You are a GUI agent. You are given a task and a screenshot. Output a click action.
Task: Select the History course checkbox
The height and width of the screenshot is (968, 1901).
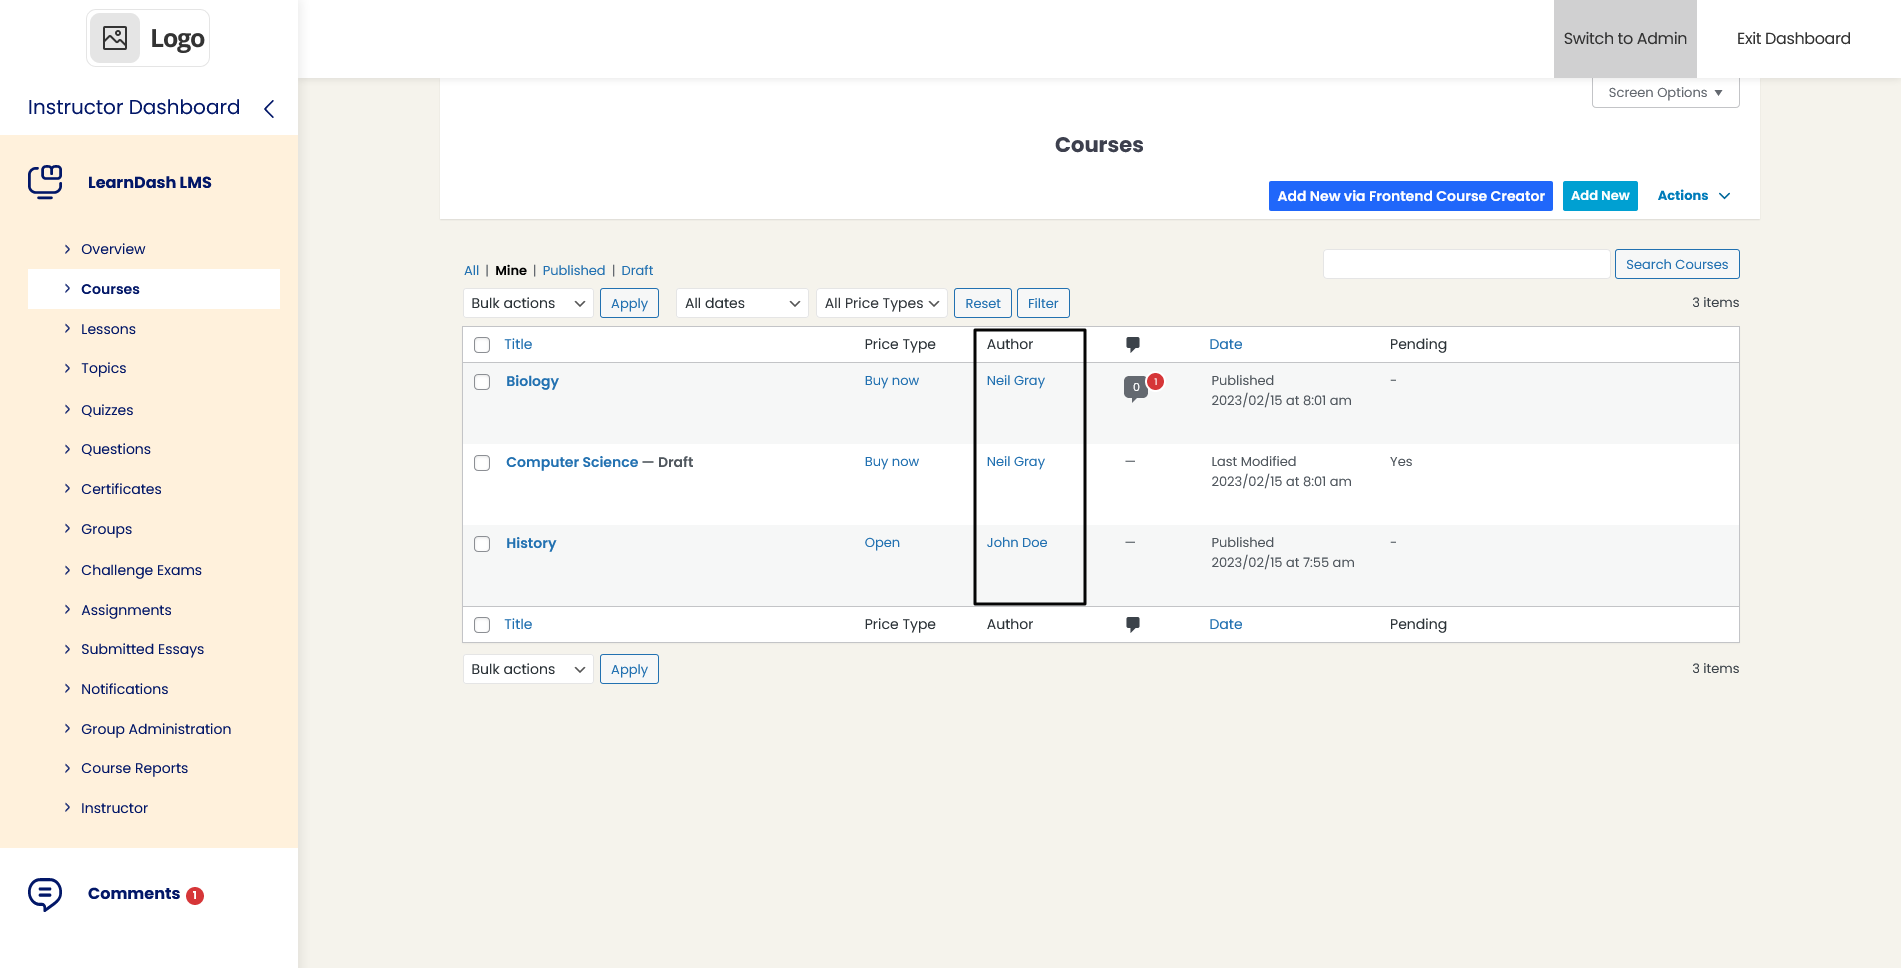pos(482,544)
